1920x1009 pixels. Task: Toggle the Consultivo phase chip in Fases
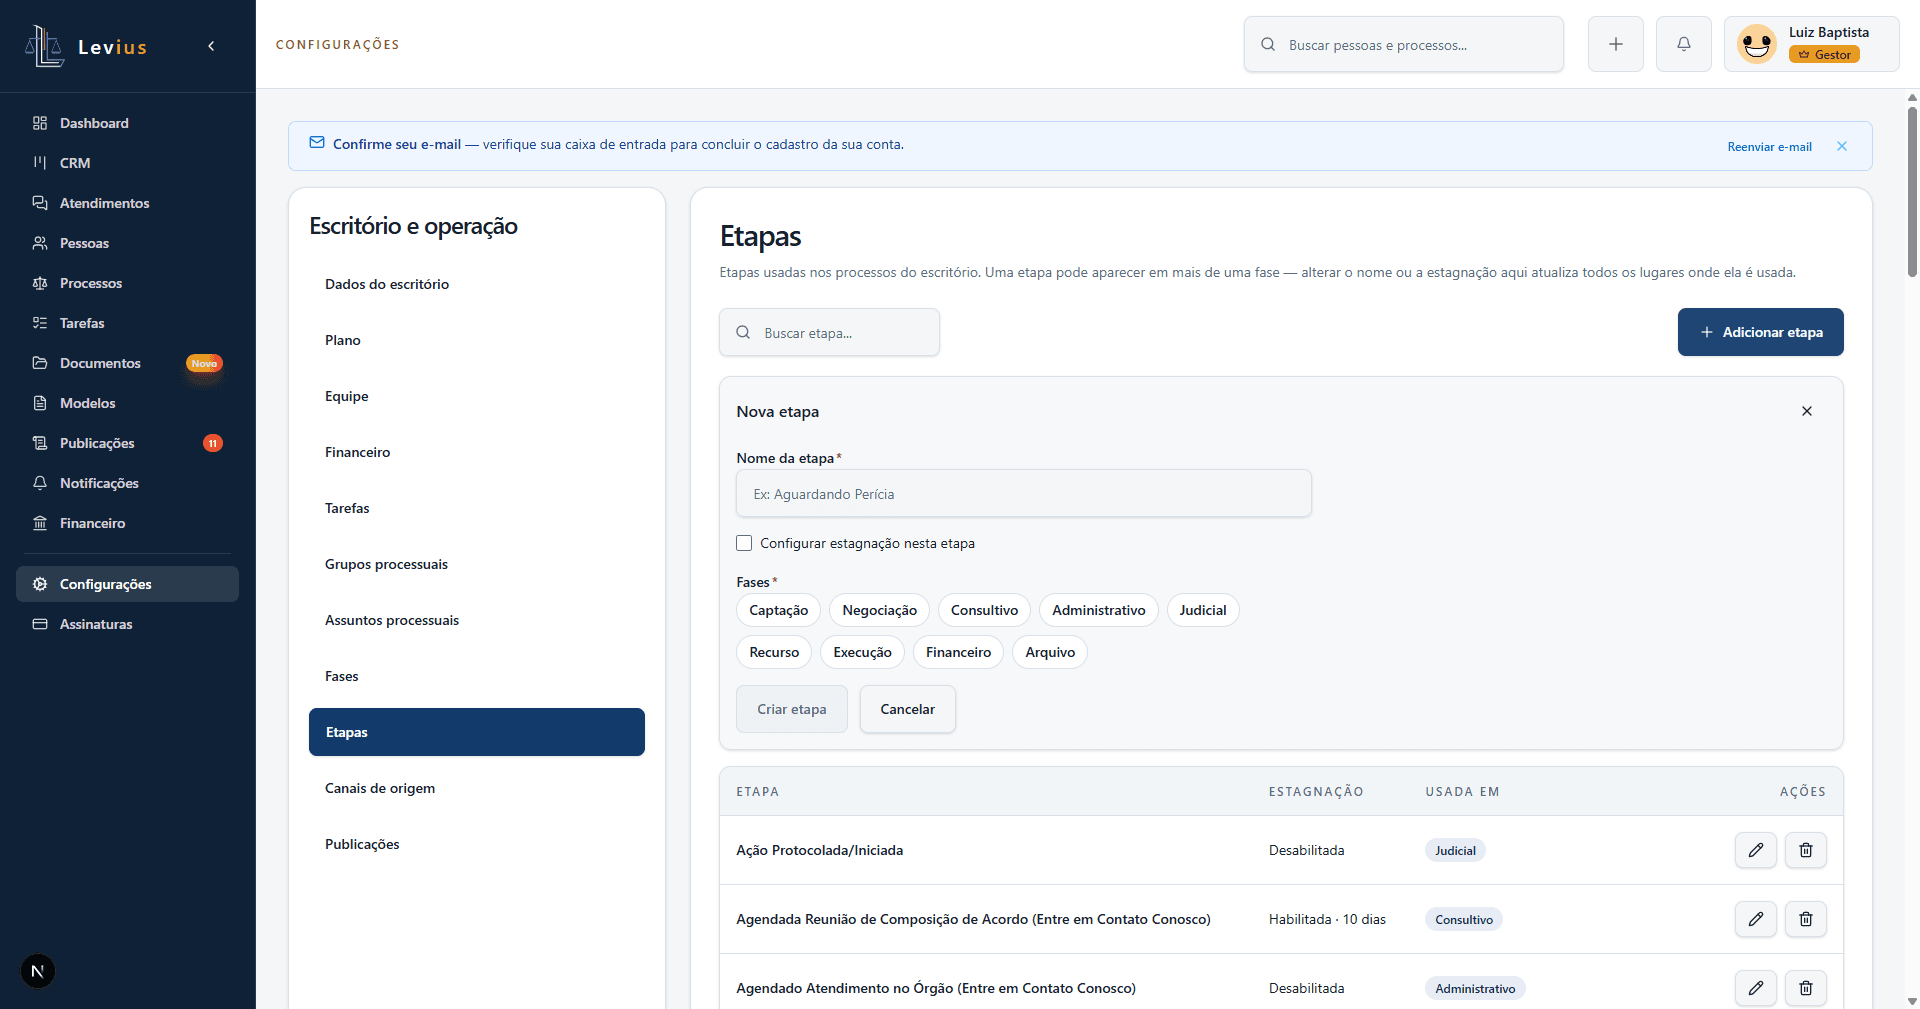click(x=985, y=610)
